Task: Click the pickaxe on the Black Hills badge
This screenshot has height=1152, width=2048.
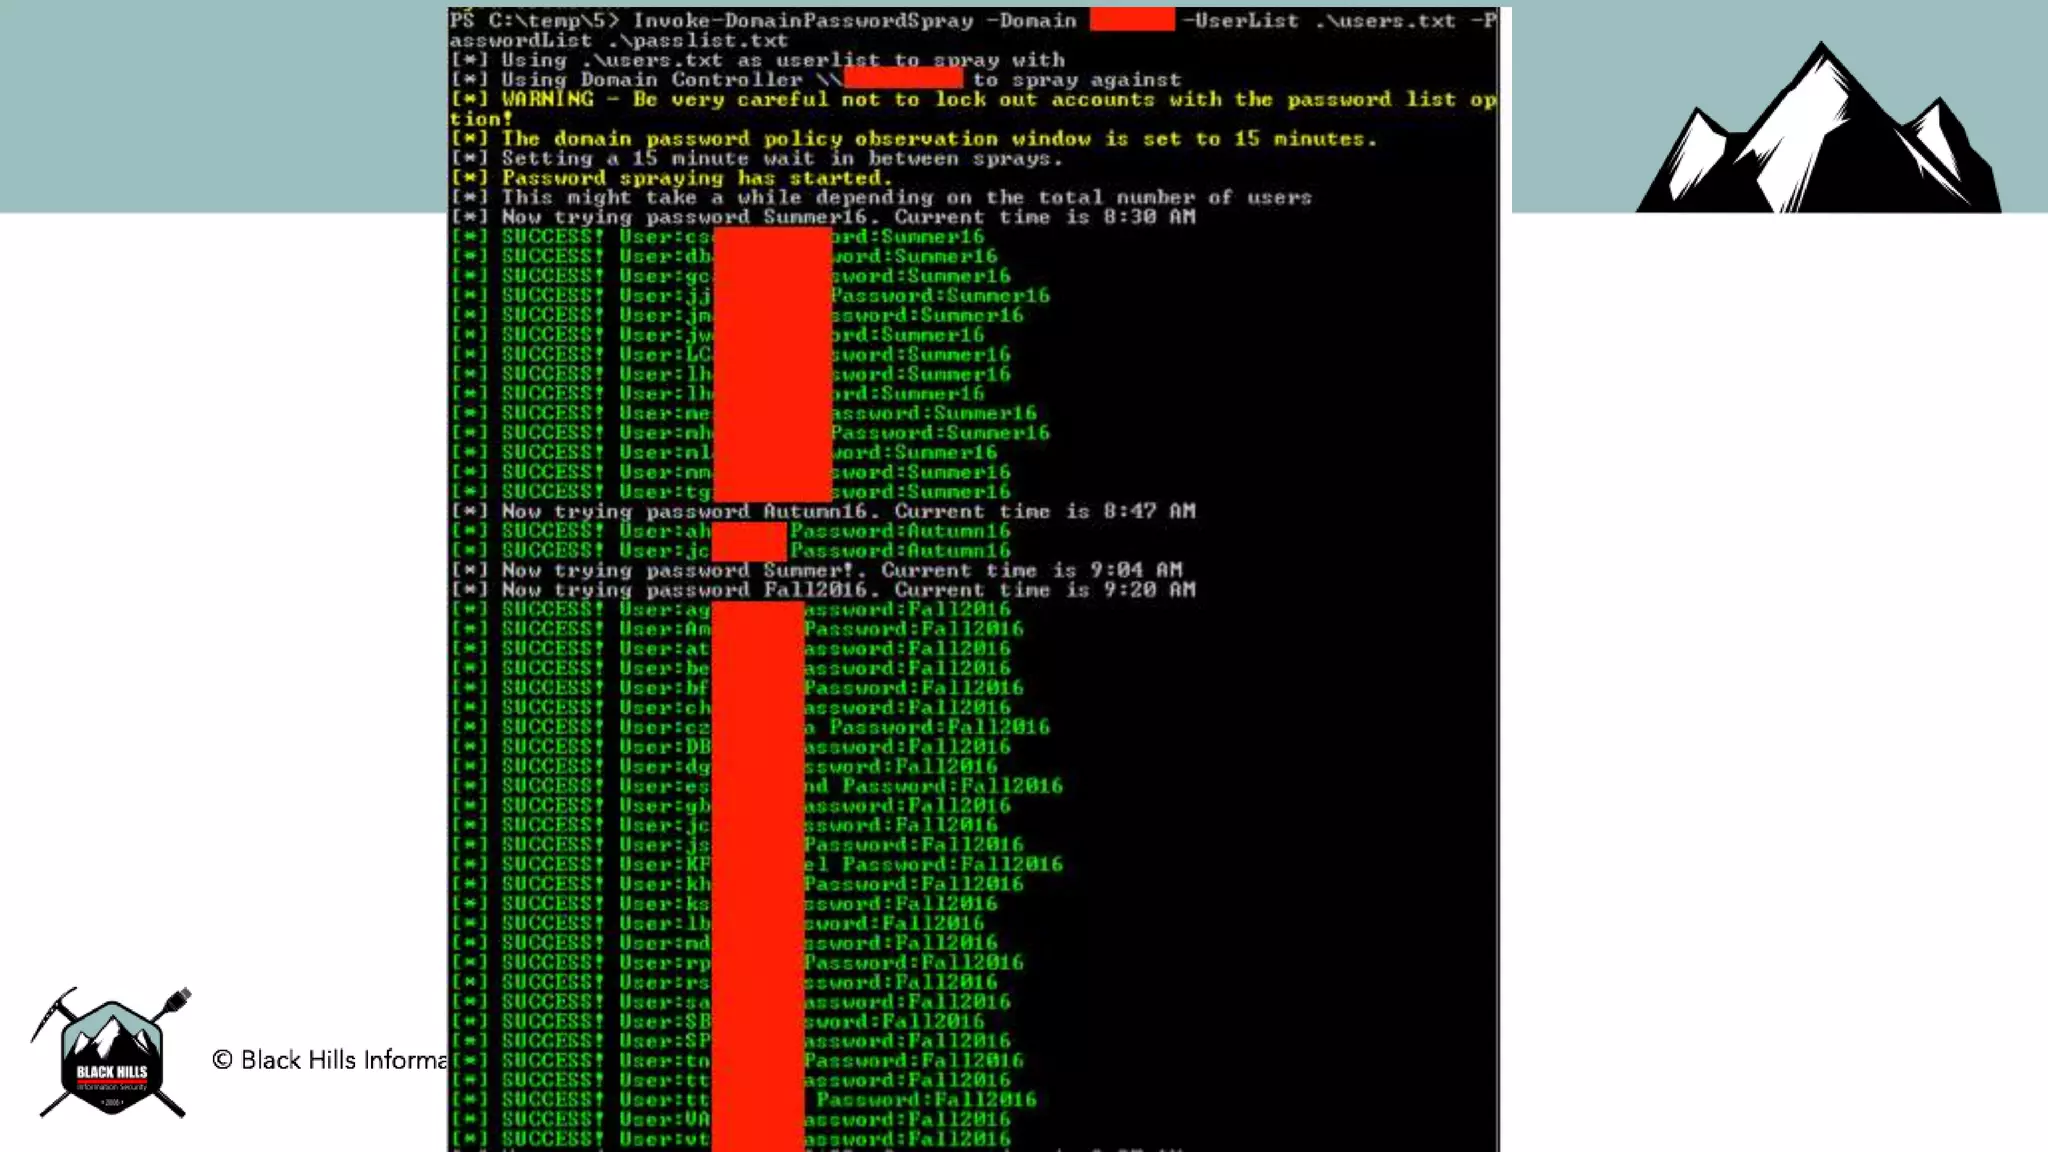Action: (x=55, y=1010)
